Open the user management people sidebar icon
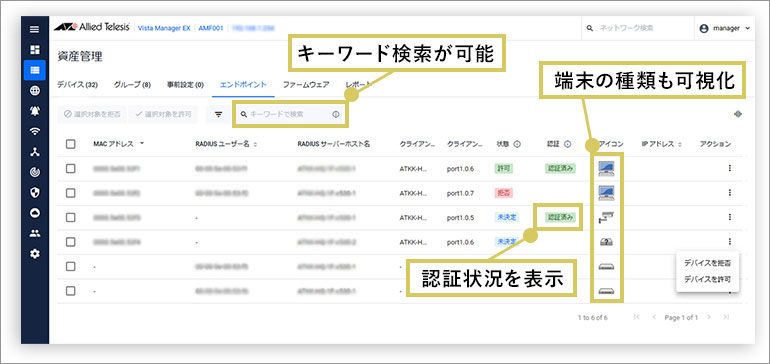Viewport: 770px width, 364px height. pyautogui.click(x=35, y=233)
